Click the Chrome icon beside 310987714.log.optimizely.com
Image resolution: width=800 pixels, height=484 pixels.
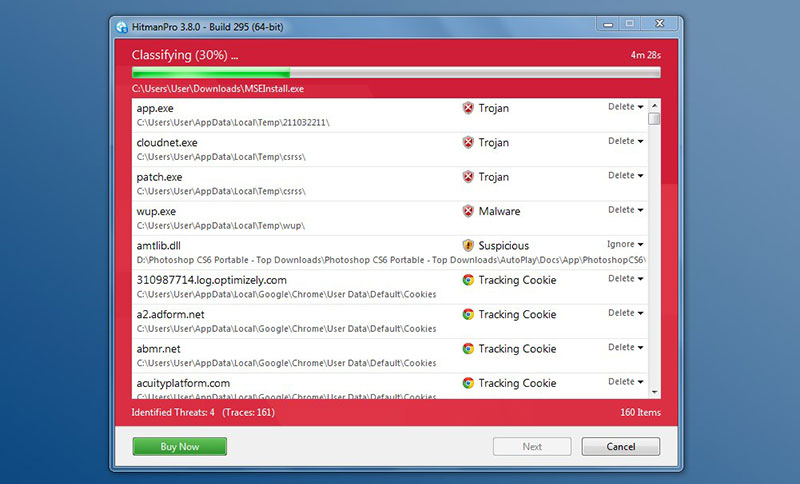click(468, 279)
